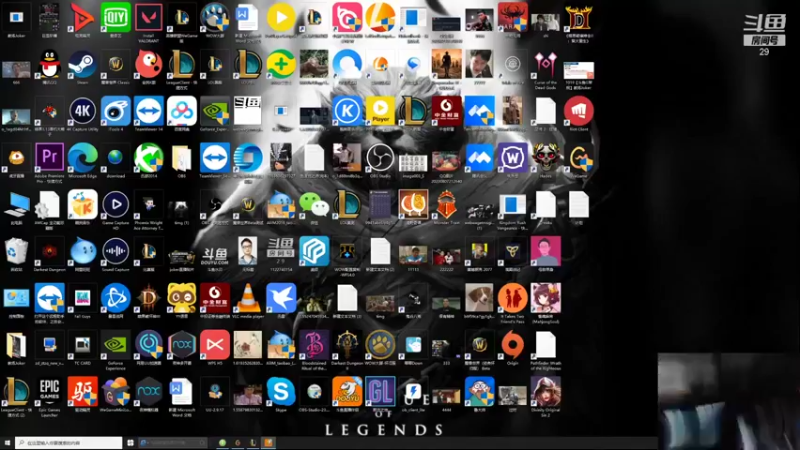This screenshot has width=800, height=450.
Task: Launch the Fall Guys shortcut
Action: (x=83, y=298)
